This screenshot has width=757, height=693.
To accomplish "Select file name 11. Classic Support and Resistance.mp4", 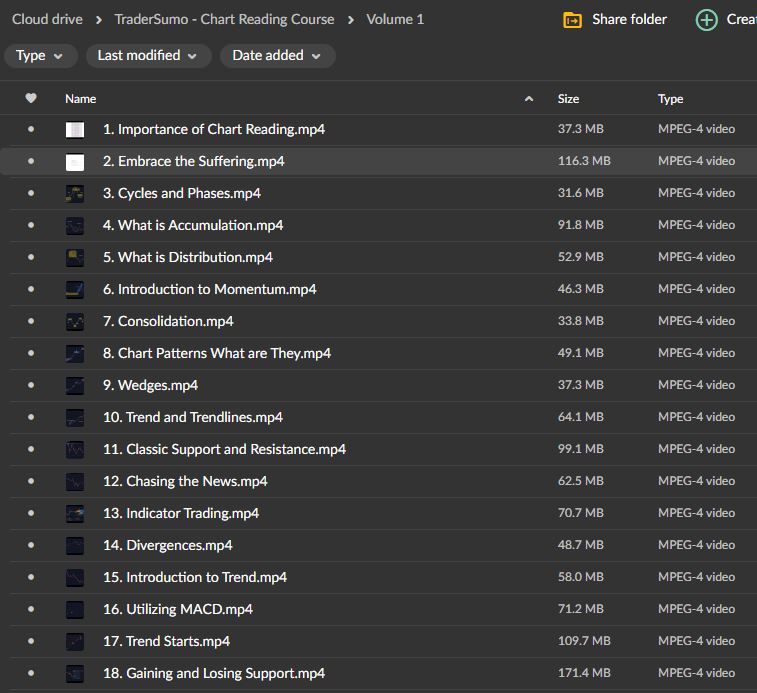I will tap(224, 449).
